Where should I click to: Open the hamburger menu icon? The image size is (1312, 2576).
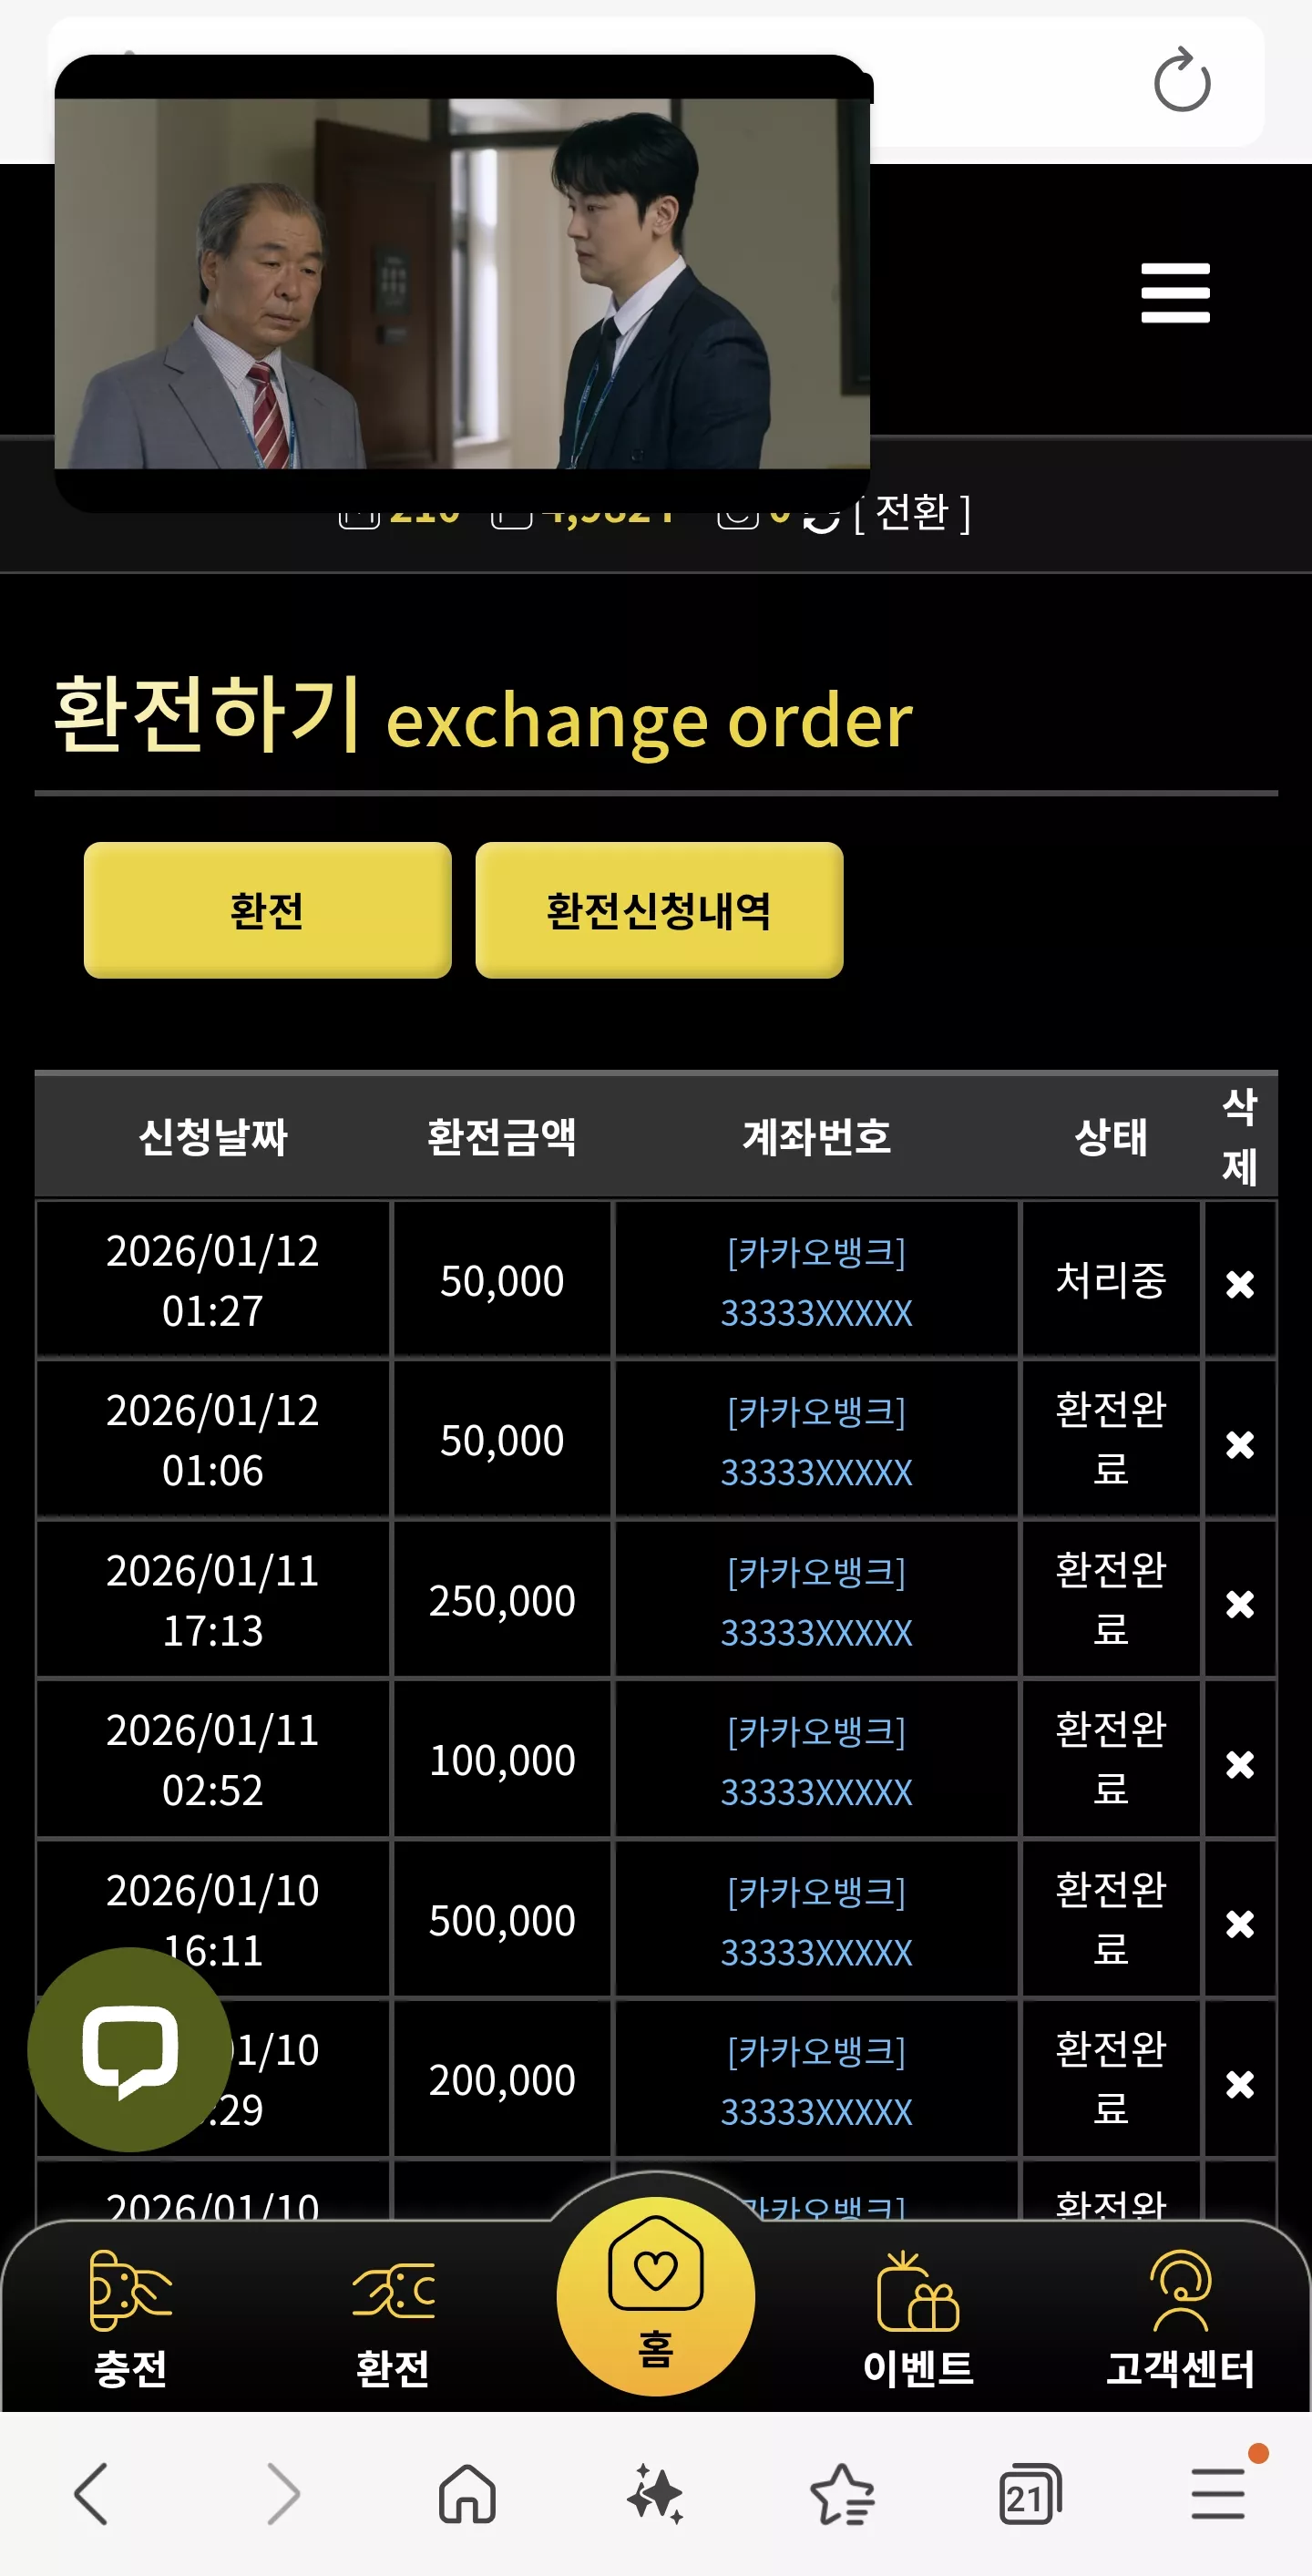coord(1175,293)
